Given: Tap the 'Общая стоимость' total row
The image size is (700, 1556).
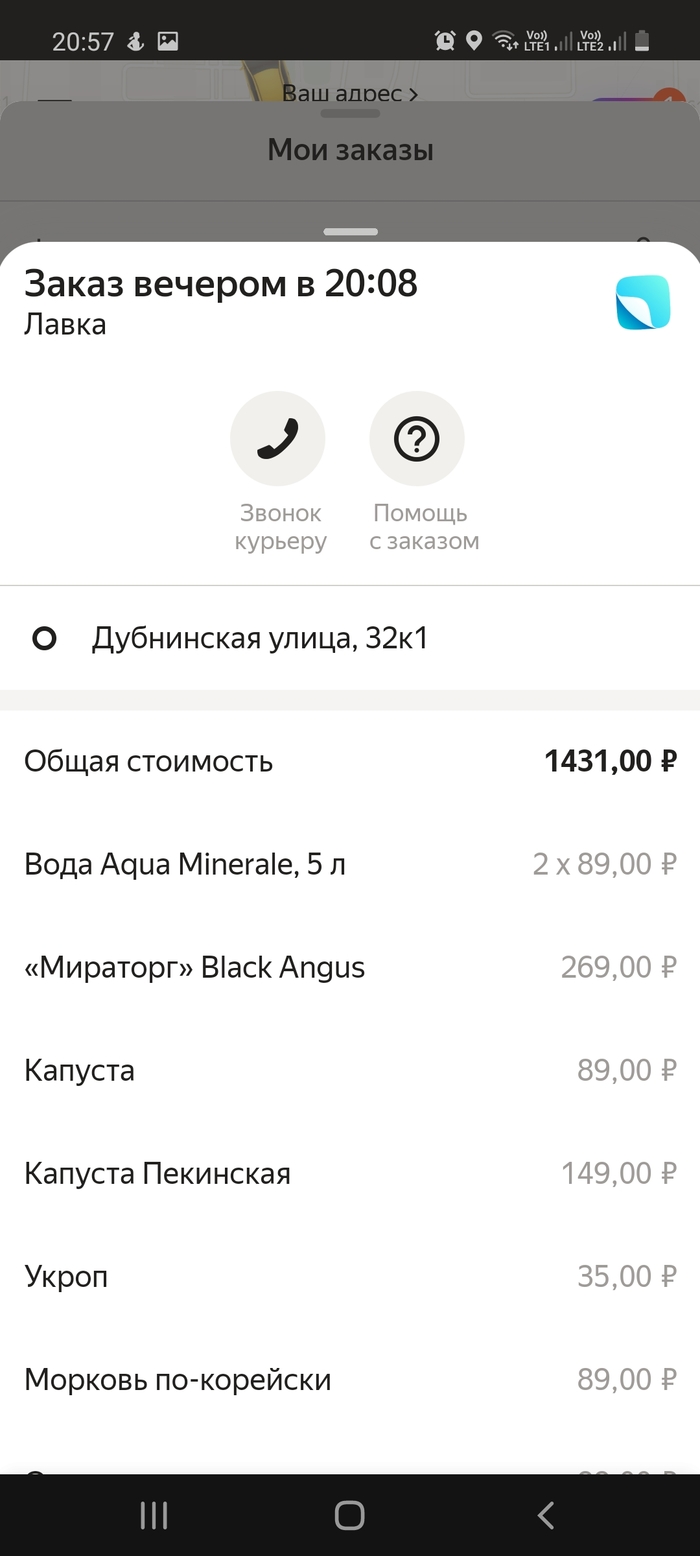Looking at the screenshot, I should click(x=148, y=761).
